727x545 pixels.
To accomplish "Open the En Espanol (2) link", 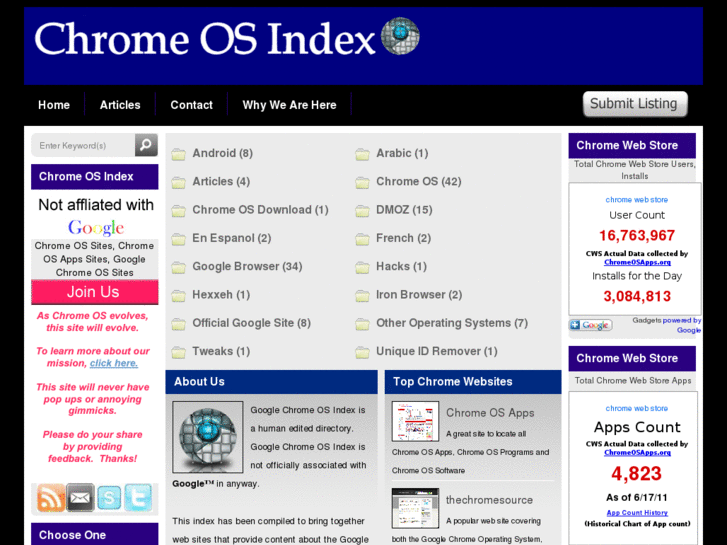I will click(x=232, y=238).
